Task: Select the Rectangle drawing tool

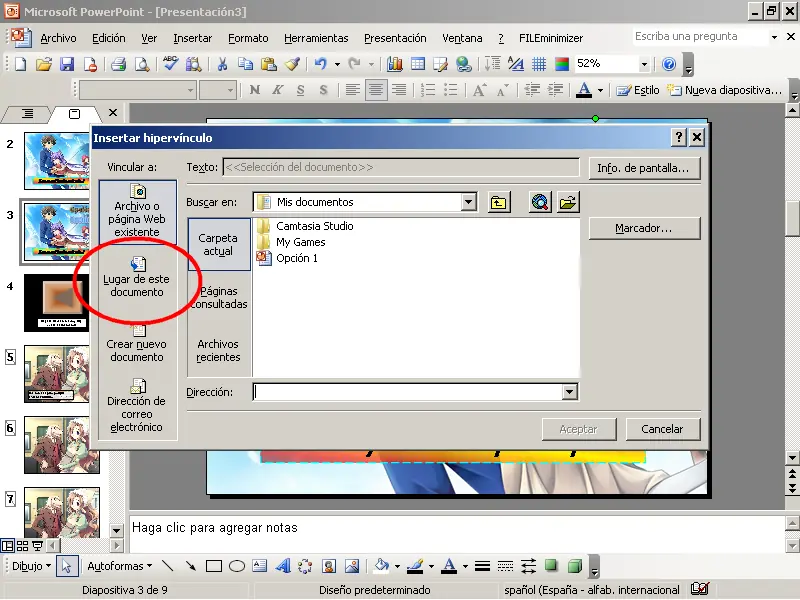Action: [x=214, y=566]
